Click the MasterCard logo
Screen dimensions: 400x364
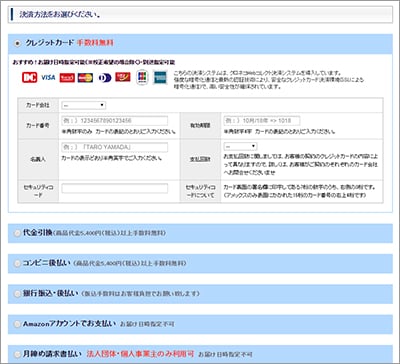click(85, 78)
